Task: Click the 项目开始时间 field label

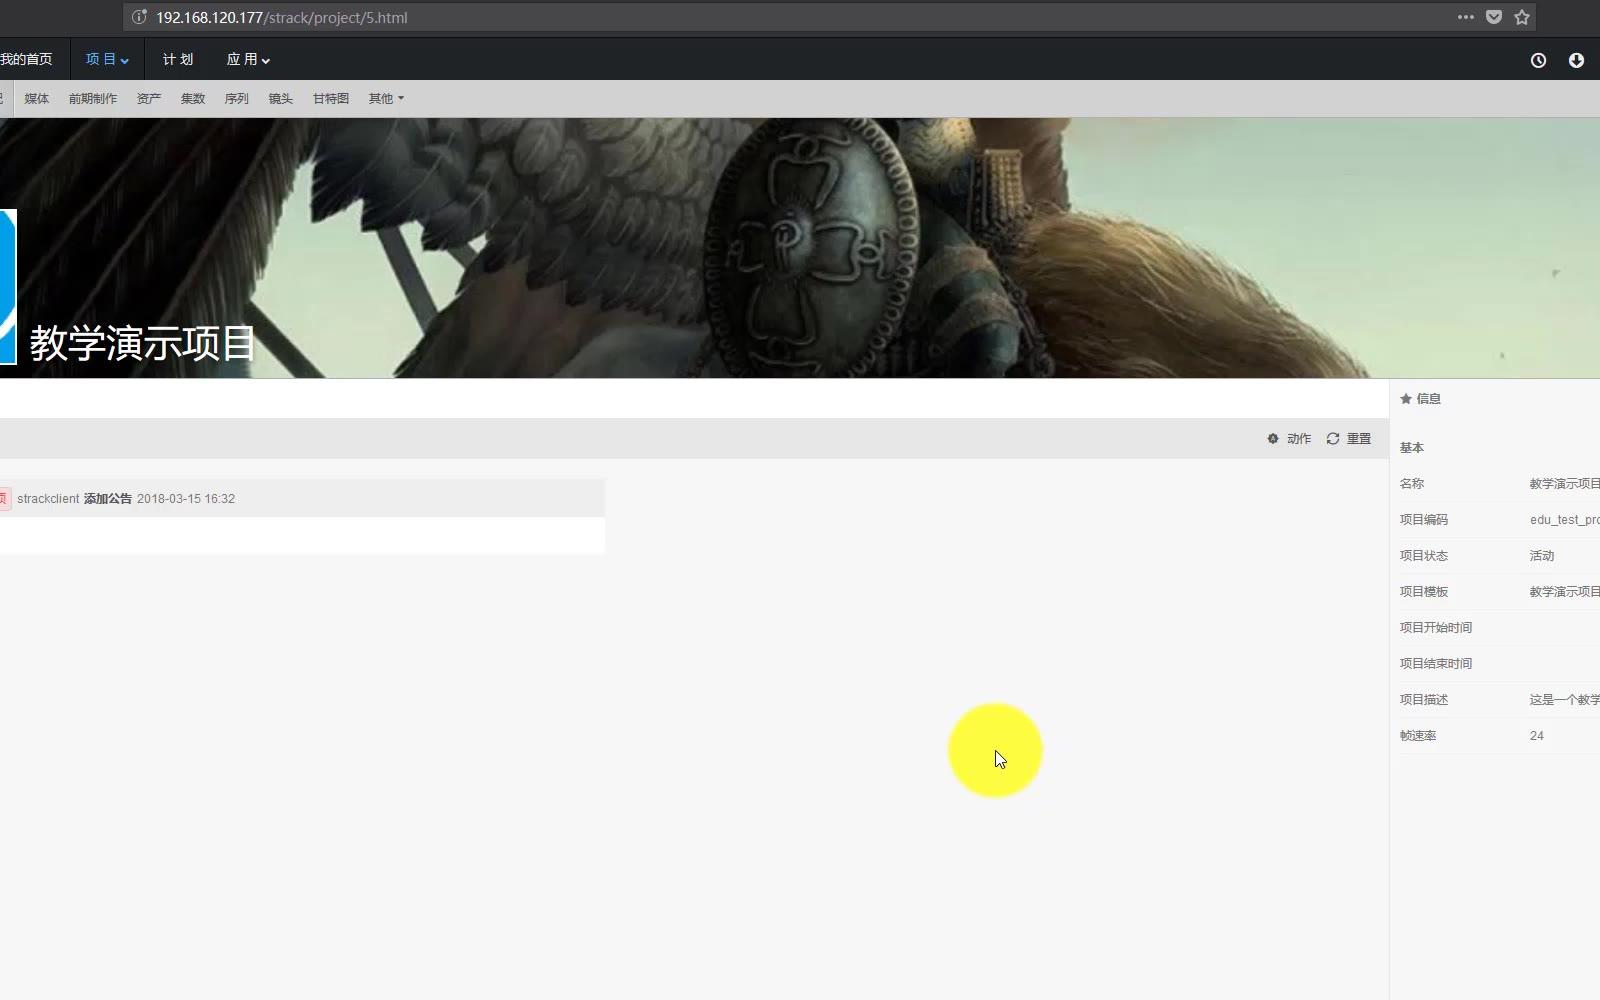Action: (x=1436, y=628)
